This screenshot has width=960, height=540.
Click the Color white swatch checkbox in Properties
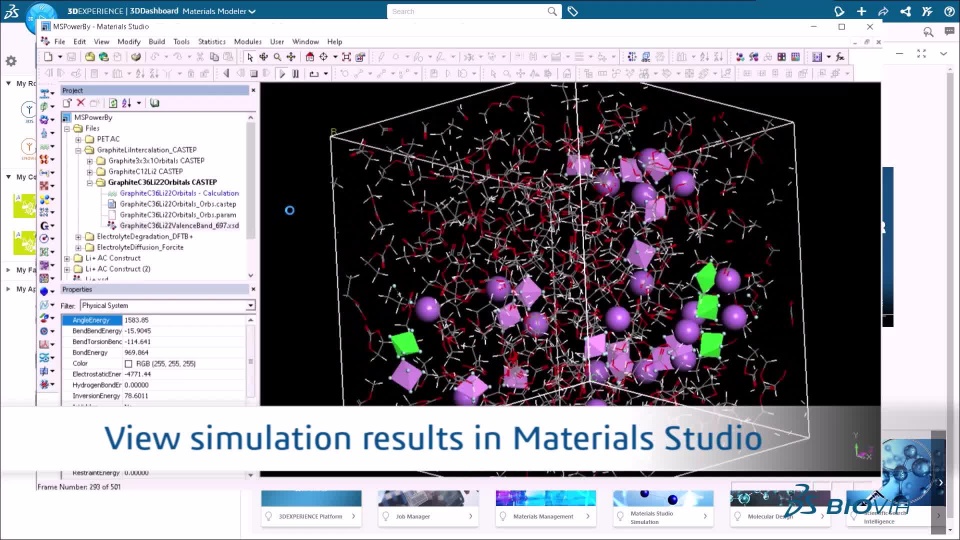point(128,364)
